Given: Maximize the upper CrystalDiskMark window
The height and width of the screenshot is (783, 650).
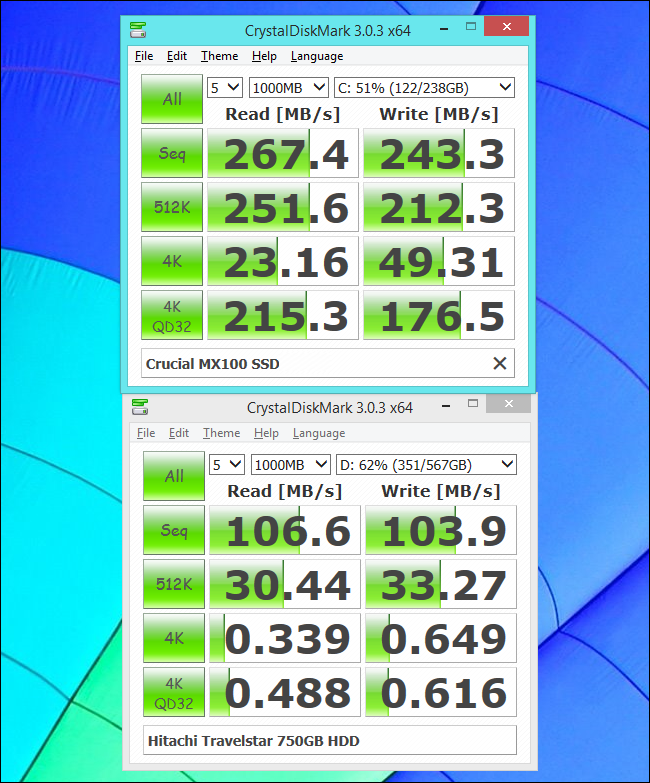Looking at the screenshot, I should (471, 26).
